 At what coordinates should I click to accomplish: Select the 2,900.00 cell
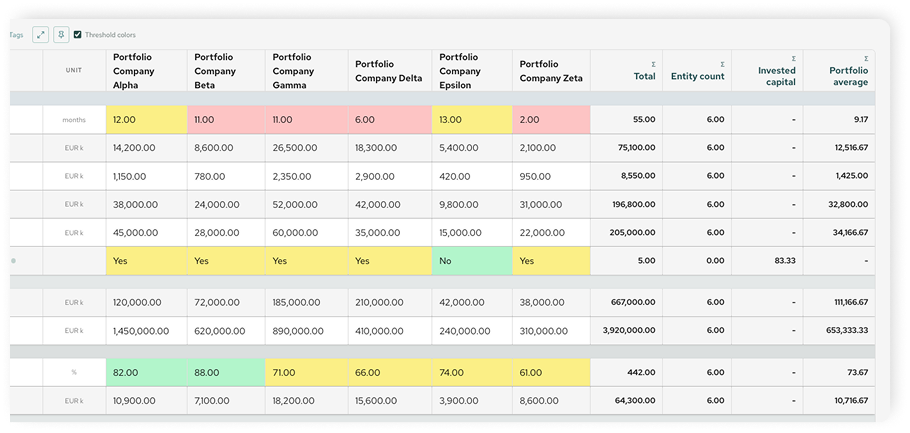[x=390, y=176]
